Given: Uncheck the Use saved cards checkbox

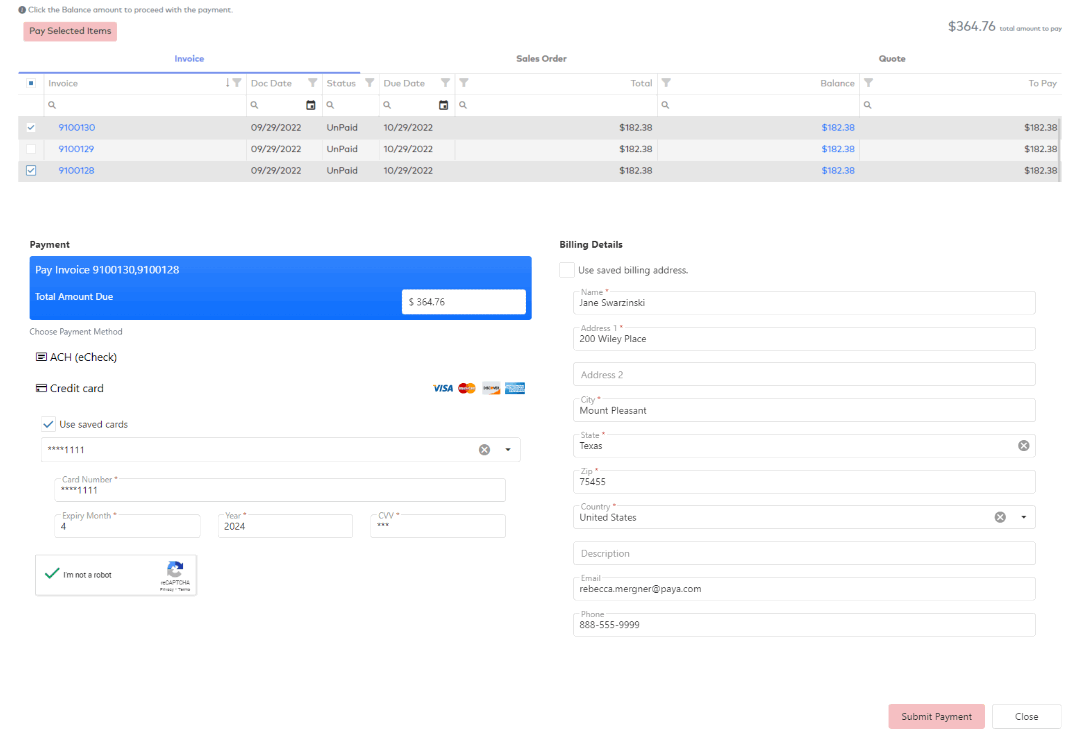Looking at the screenshot, I should (x=47, y=424).
